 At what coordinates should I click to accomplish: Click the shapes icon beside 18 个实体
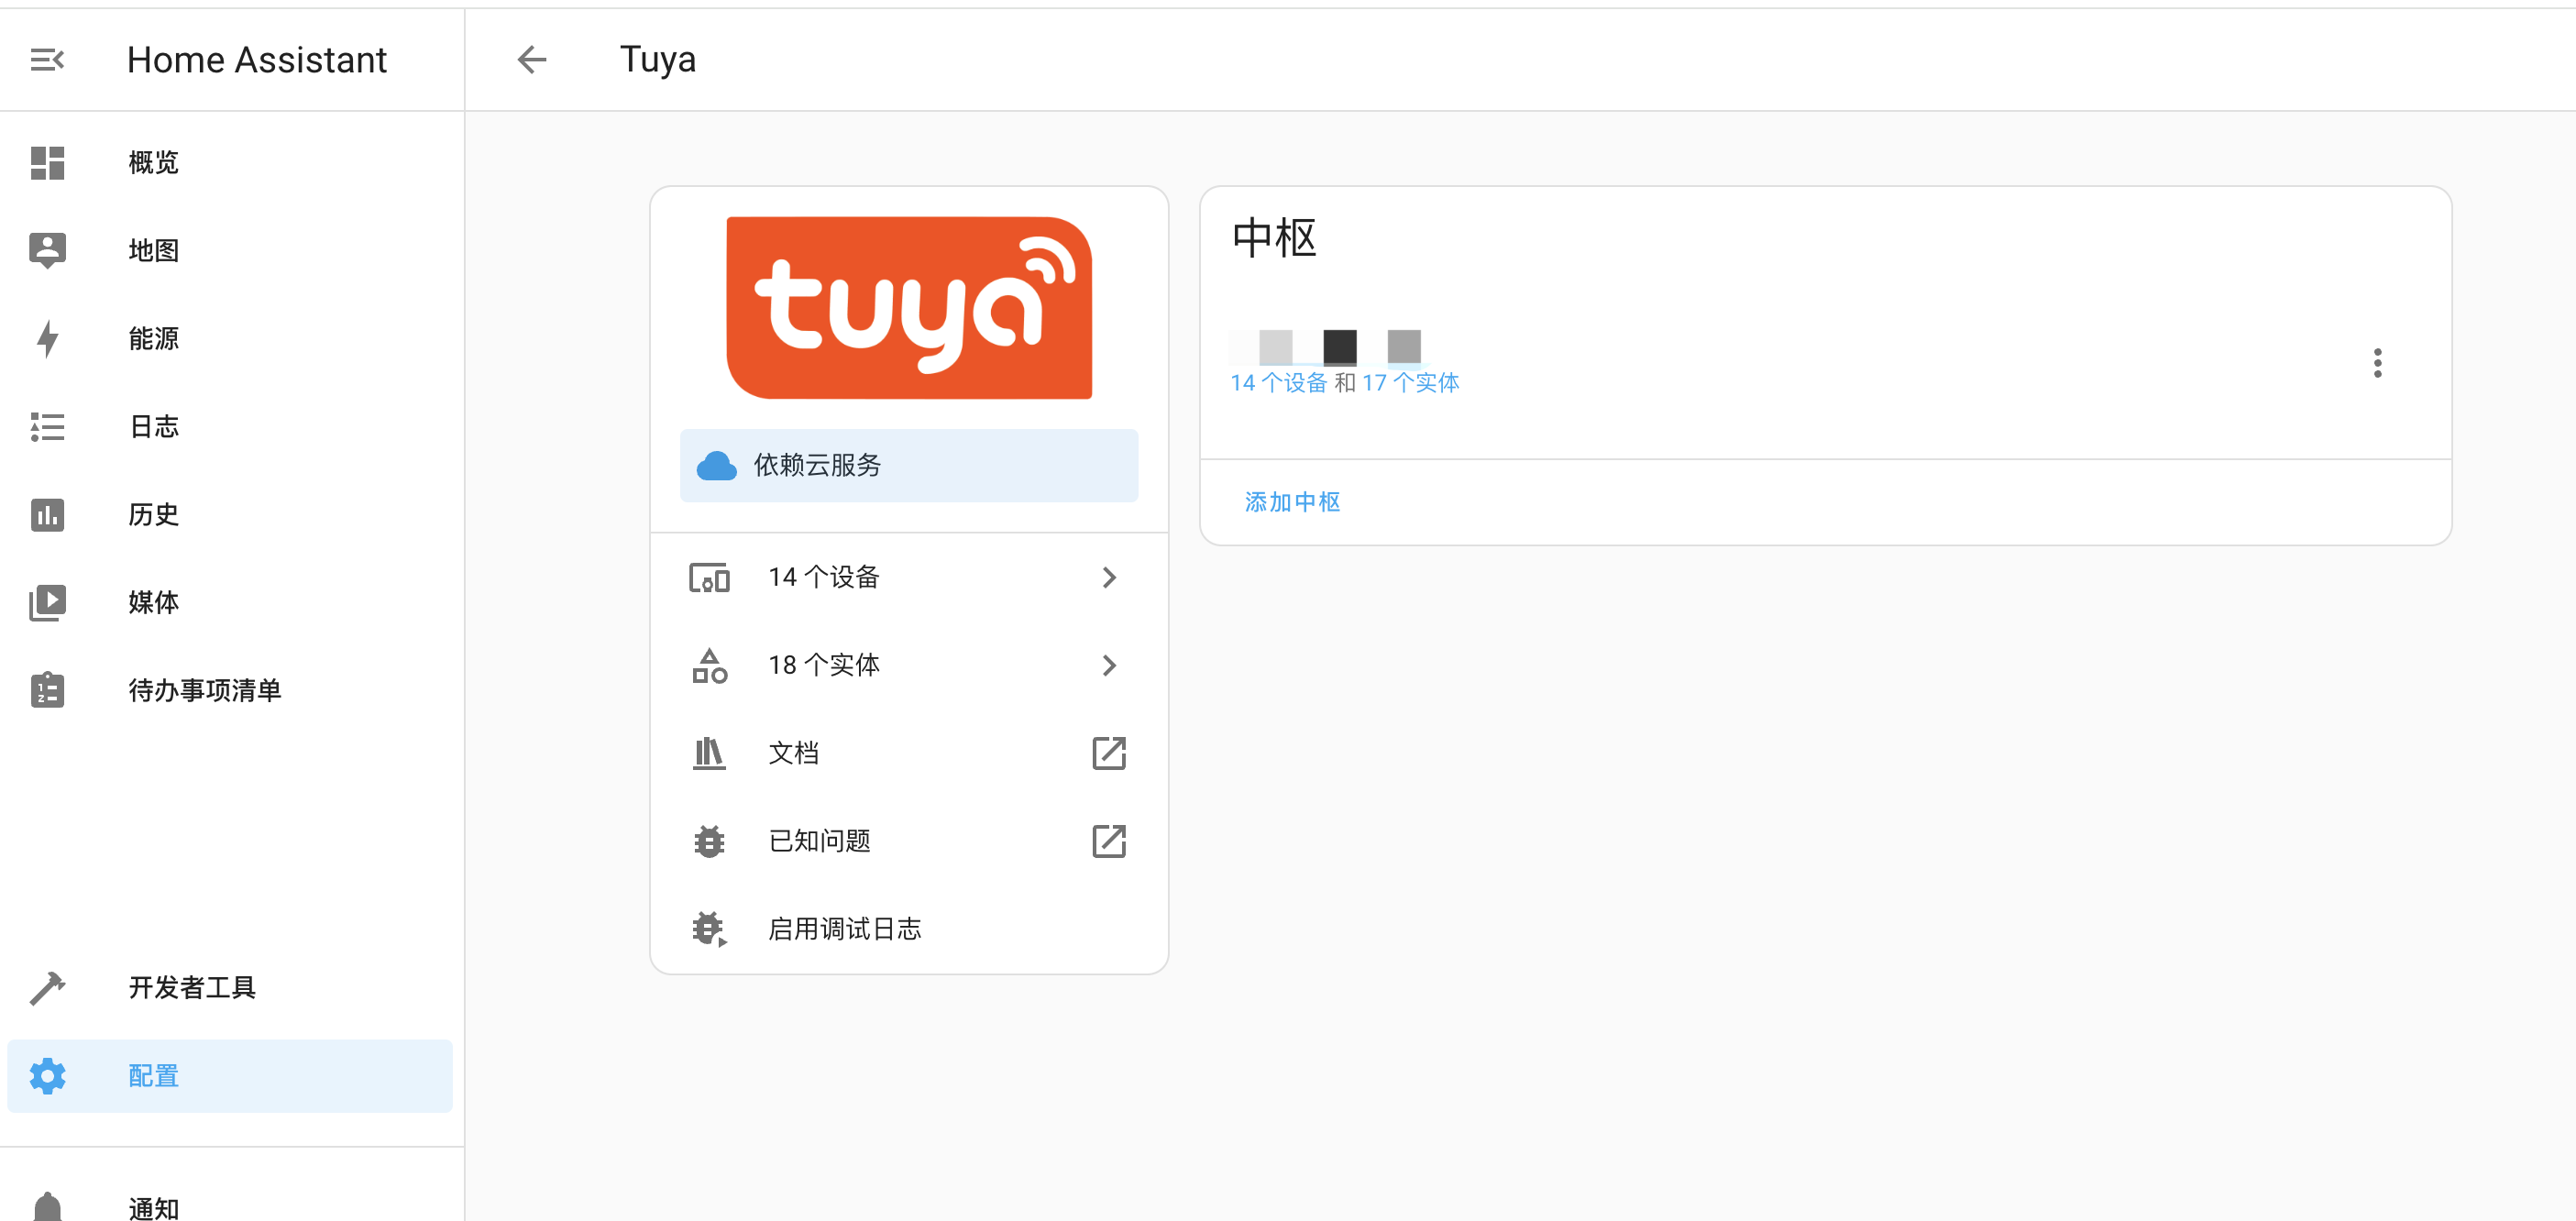point(709,666)
